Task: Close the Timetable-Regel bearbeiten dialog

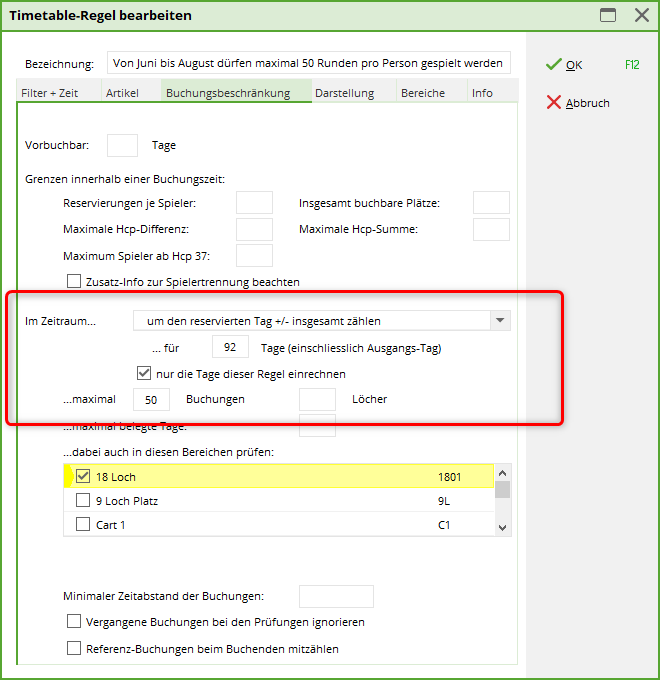Action: [x=641, y=15]
